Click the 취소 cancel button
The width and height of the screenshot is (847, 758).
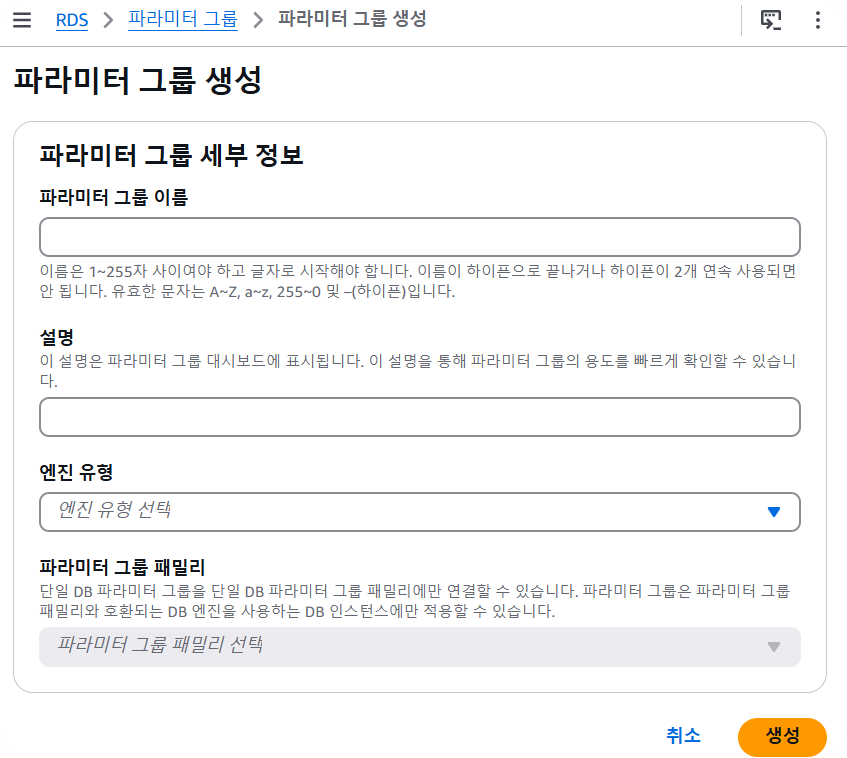point(683,736)
